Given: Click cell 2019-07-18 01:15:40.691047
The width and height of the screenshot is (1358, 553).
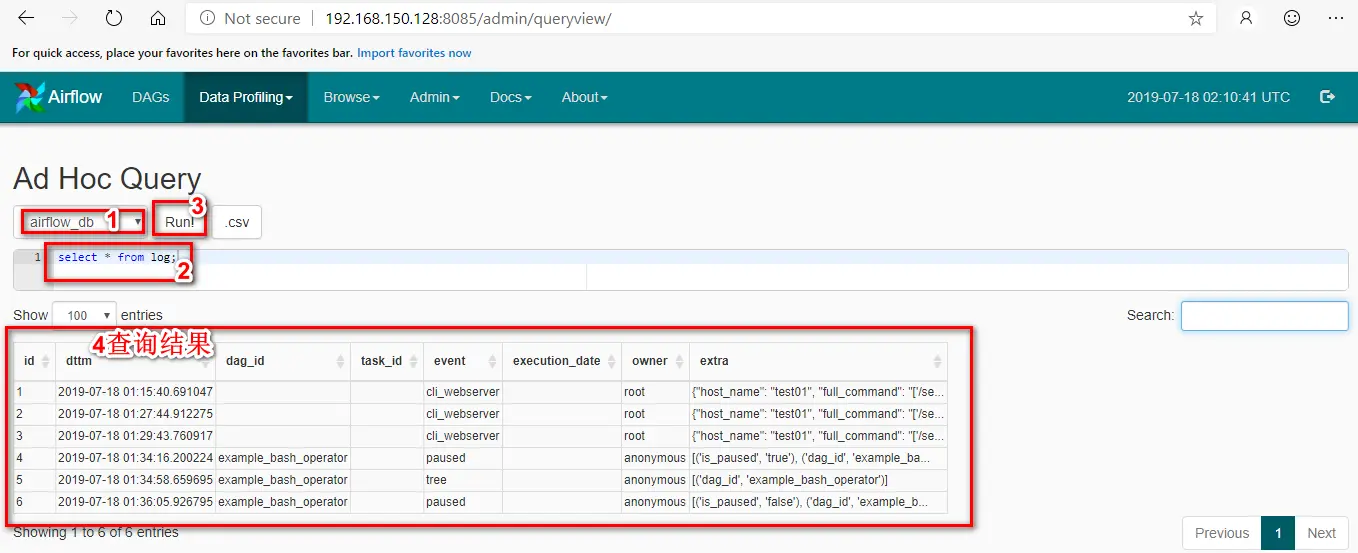Looking at the screenshot, I should 135,392.
